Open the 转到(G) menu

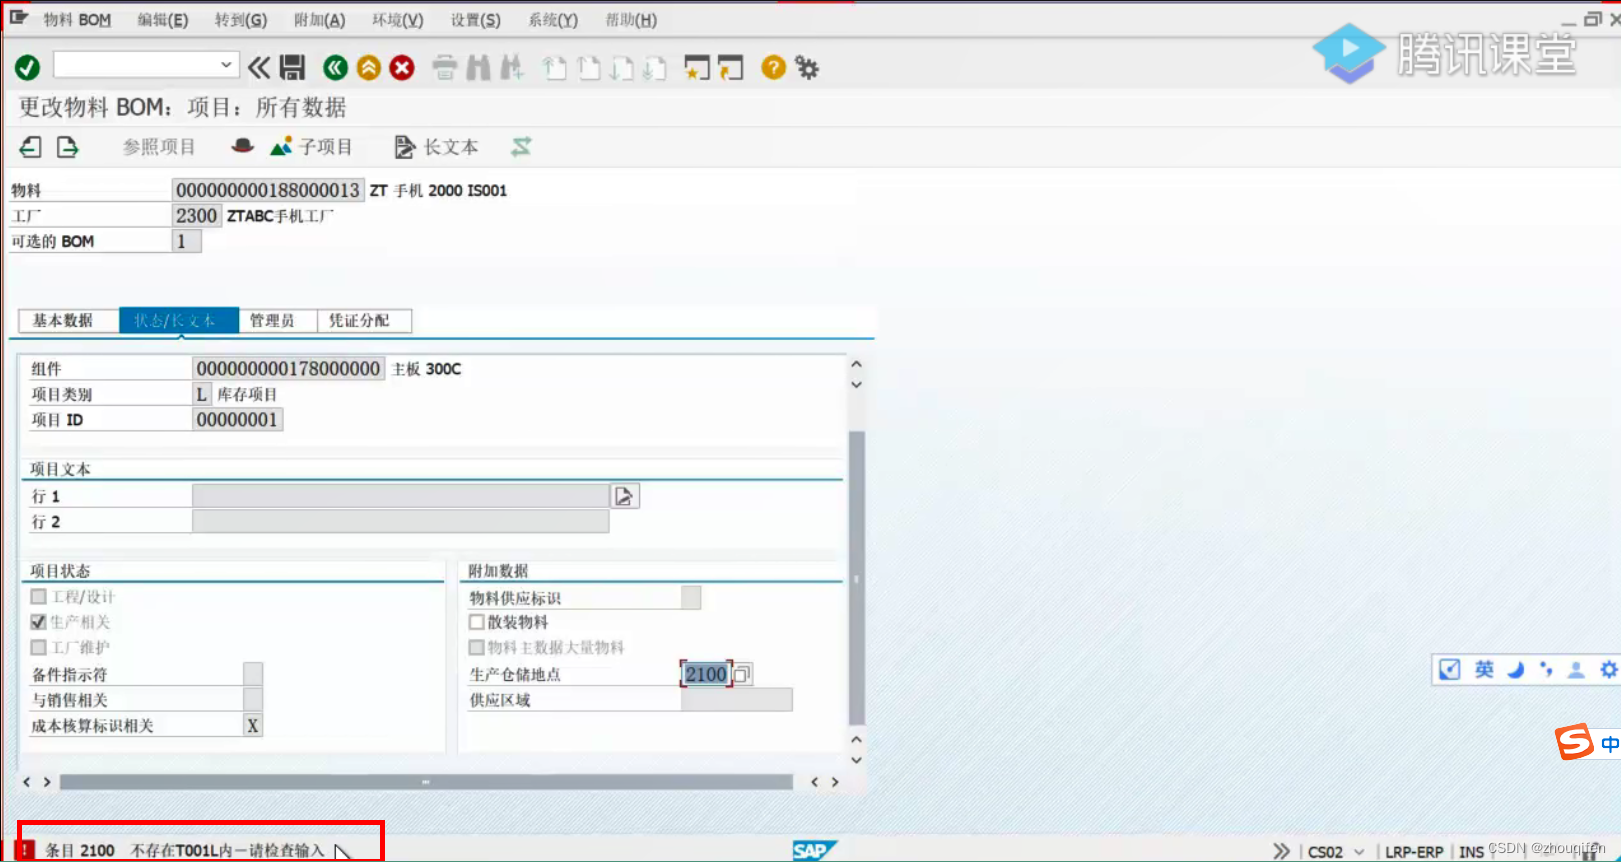tap(241, 20)
